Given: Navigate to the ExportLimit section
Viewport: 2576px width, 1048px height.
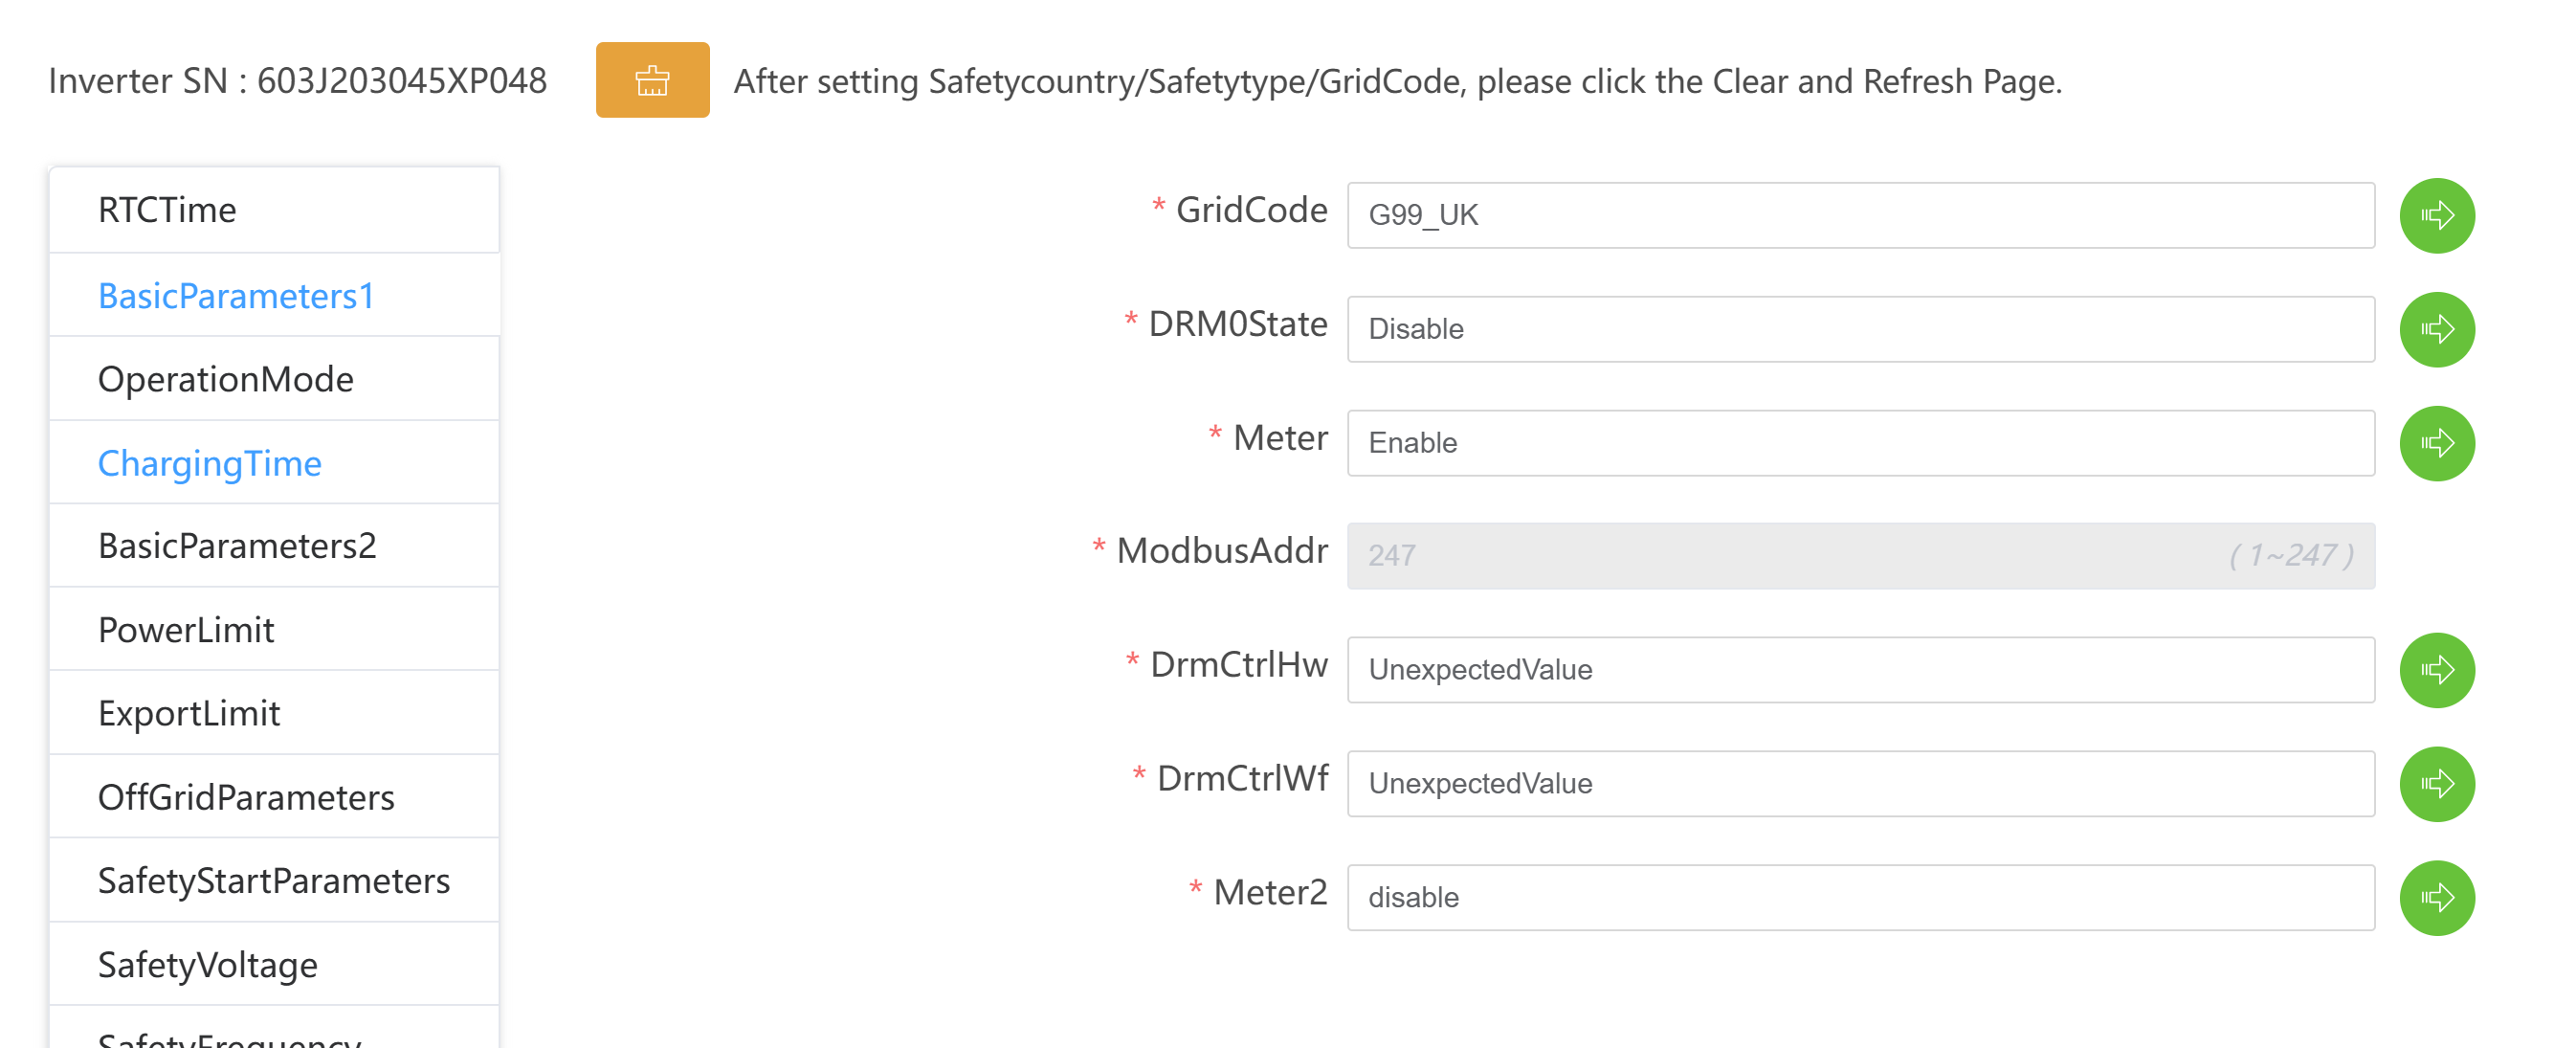Looking at the screenshot, I should [x=189, y=714].
